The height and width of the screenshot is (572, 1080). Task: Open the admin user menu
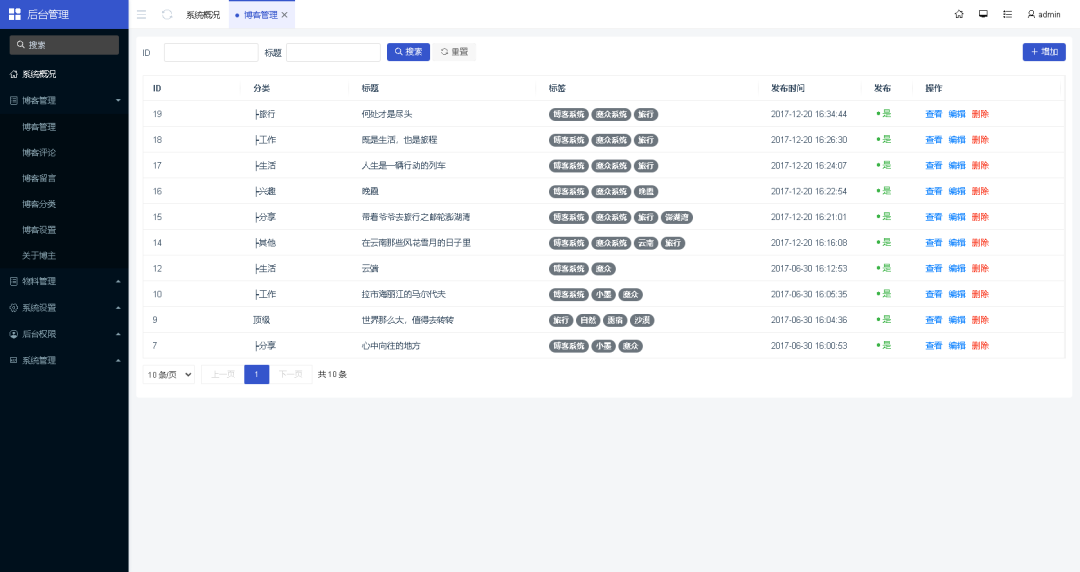click(x=1043, y=14)
